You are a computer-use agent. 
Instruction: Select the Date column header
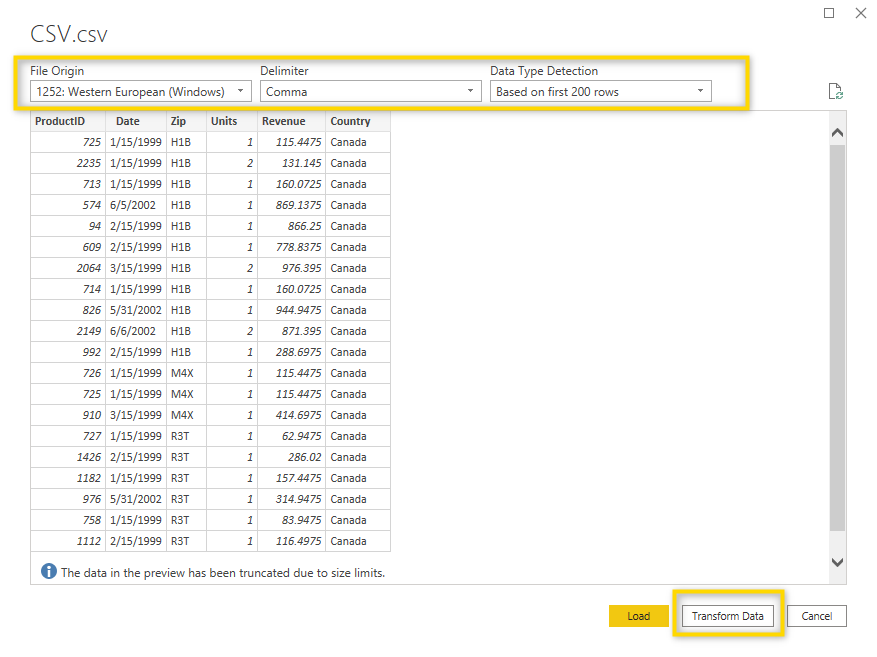(136, 121)
